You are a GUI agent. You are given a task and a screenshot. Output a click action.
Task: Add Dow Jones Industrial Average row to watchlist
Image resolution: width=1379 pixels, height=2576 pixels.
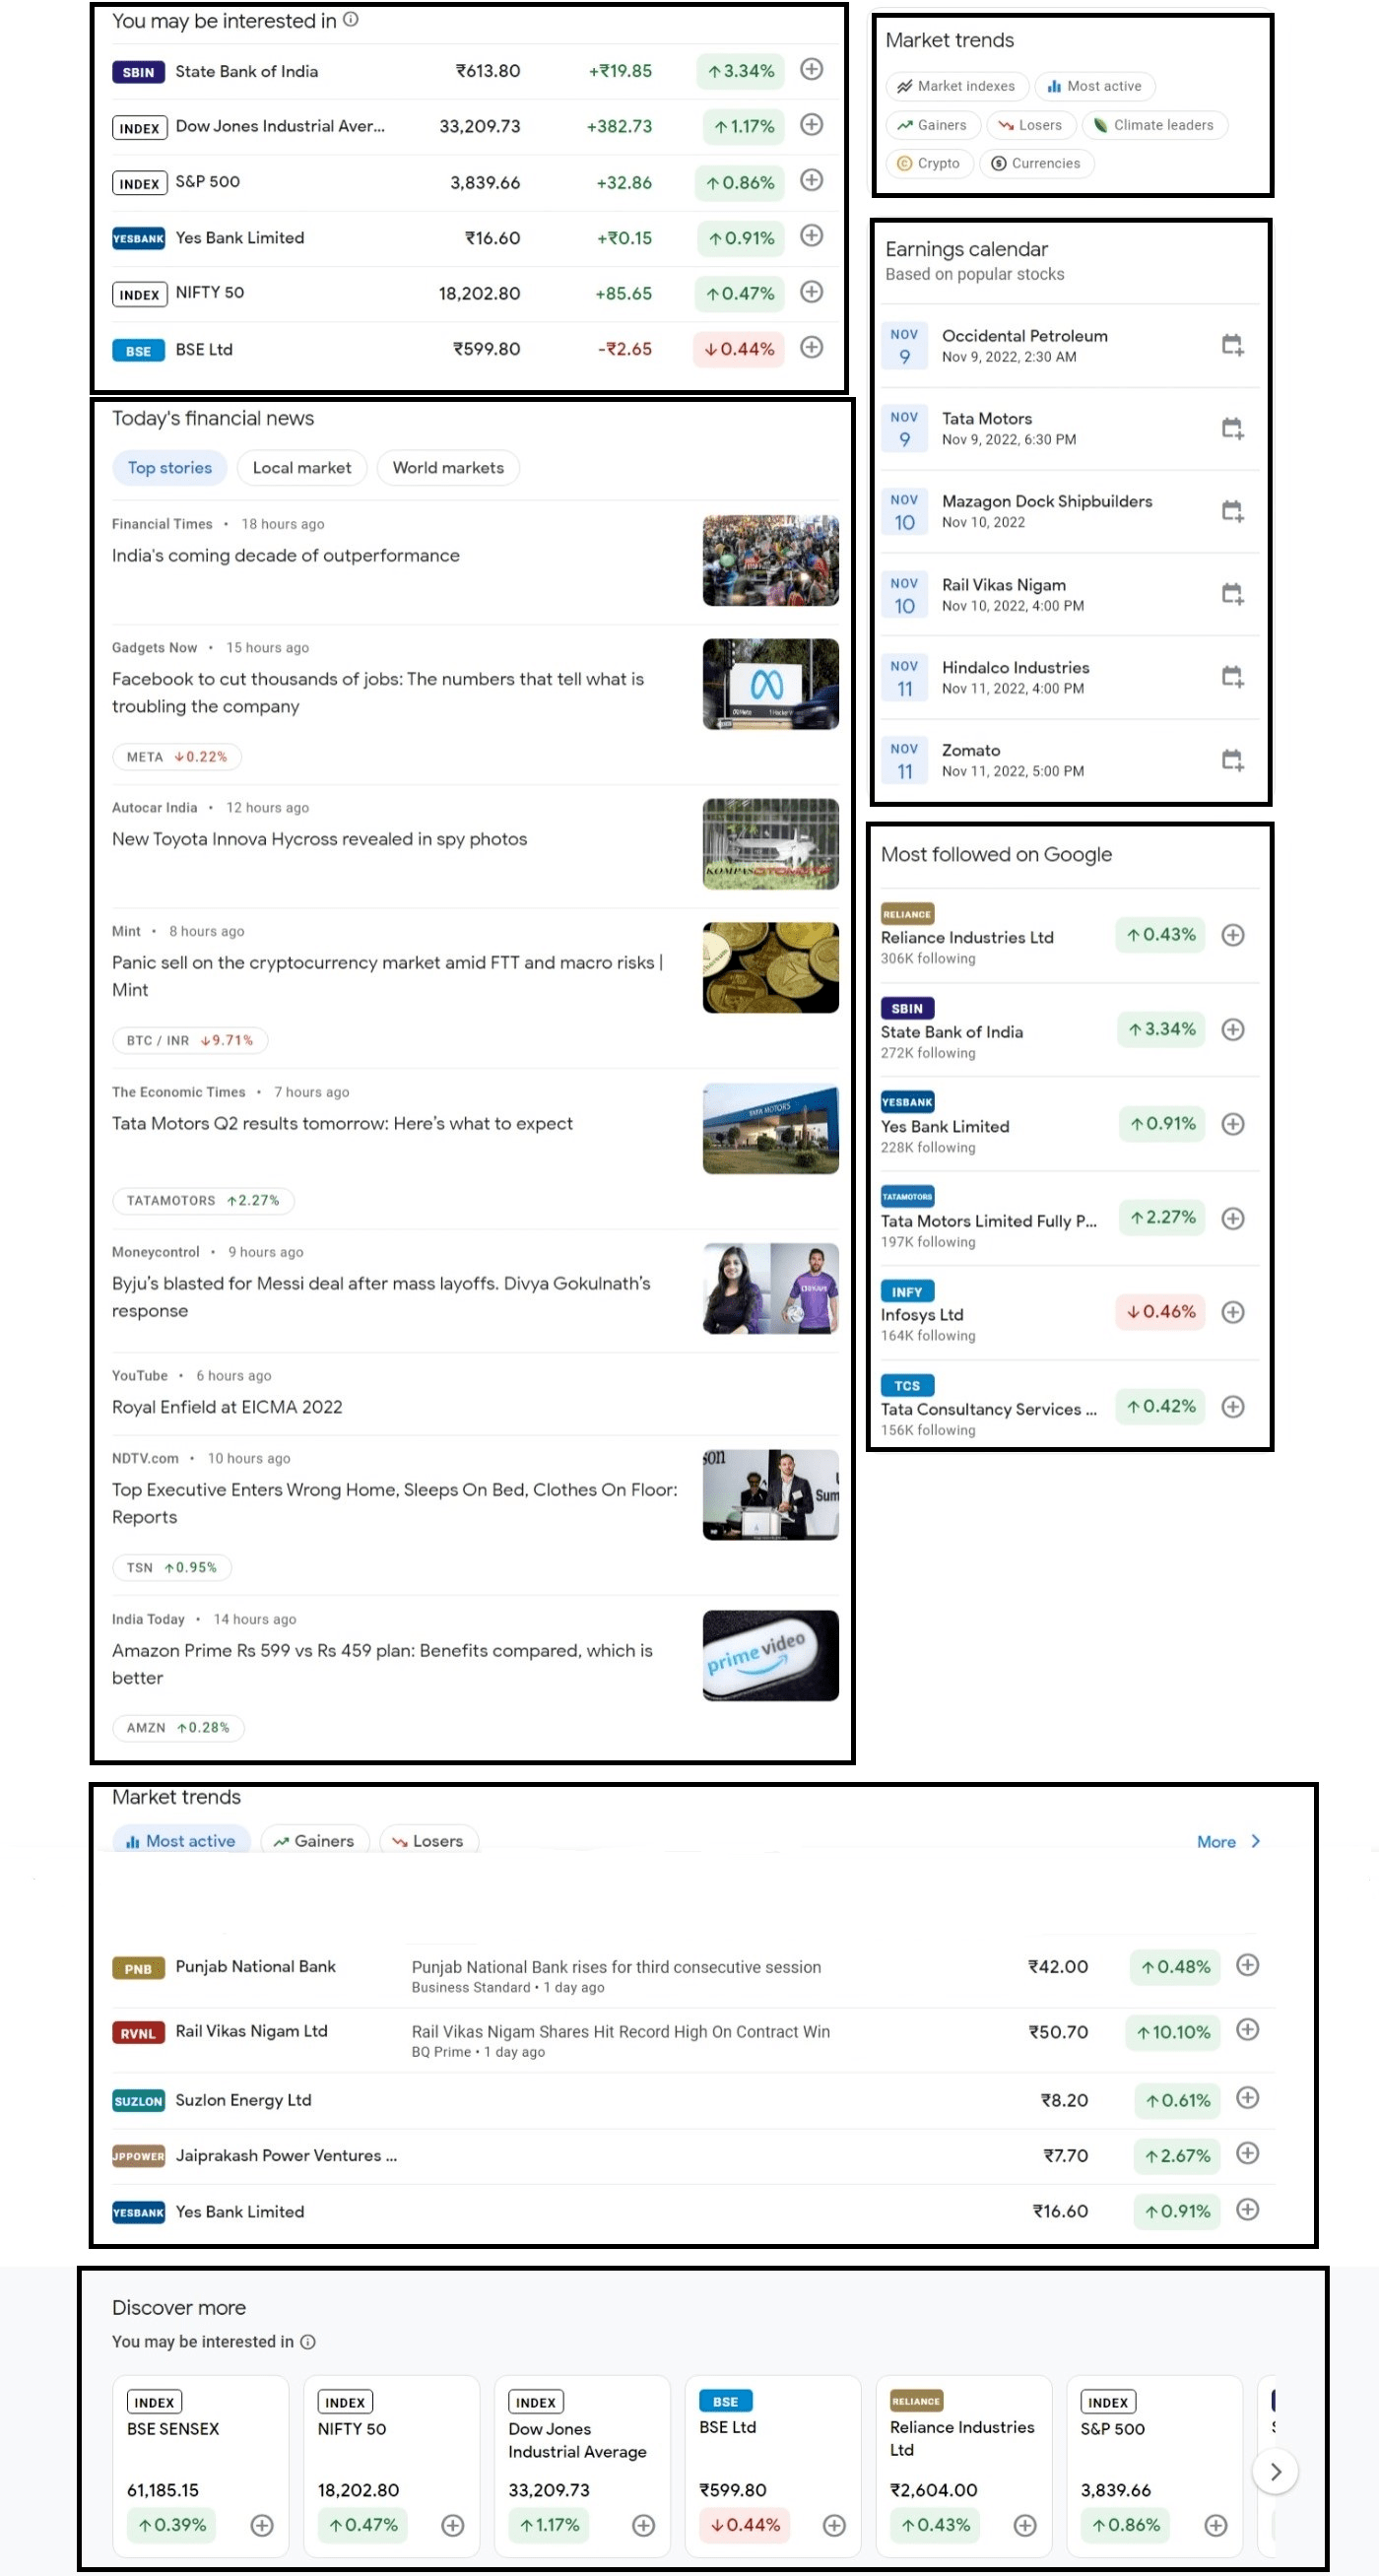(x=812, y=125)
